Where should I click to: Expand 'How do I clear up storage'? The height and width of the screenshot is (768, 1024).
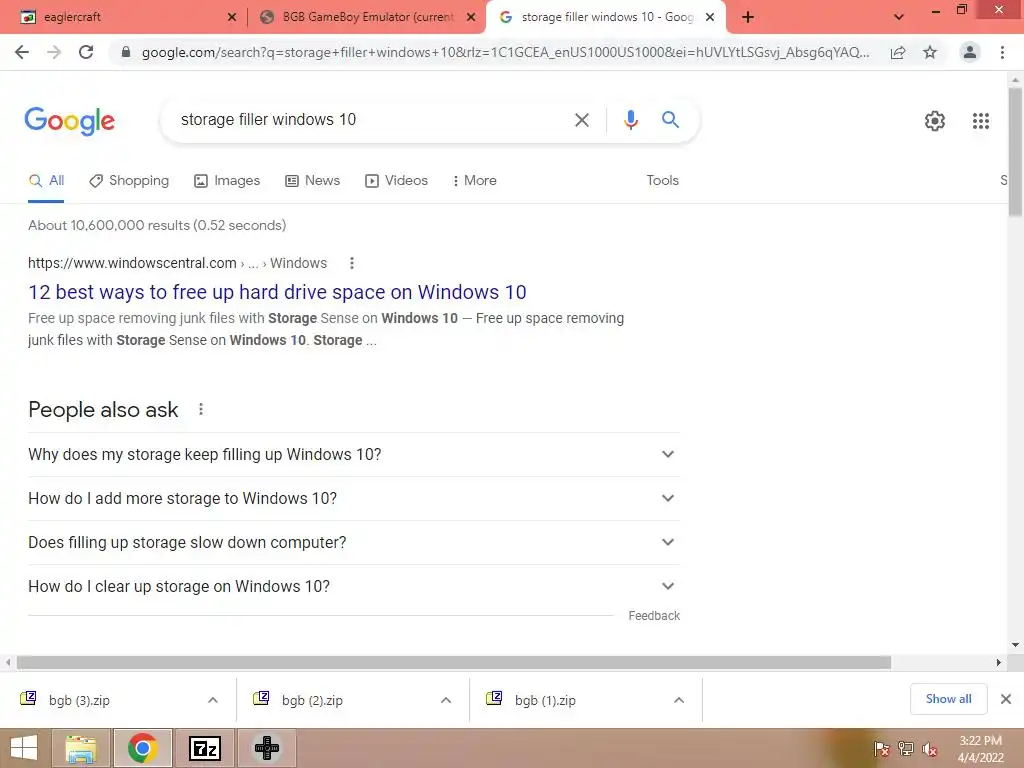point(353,586)
